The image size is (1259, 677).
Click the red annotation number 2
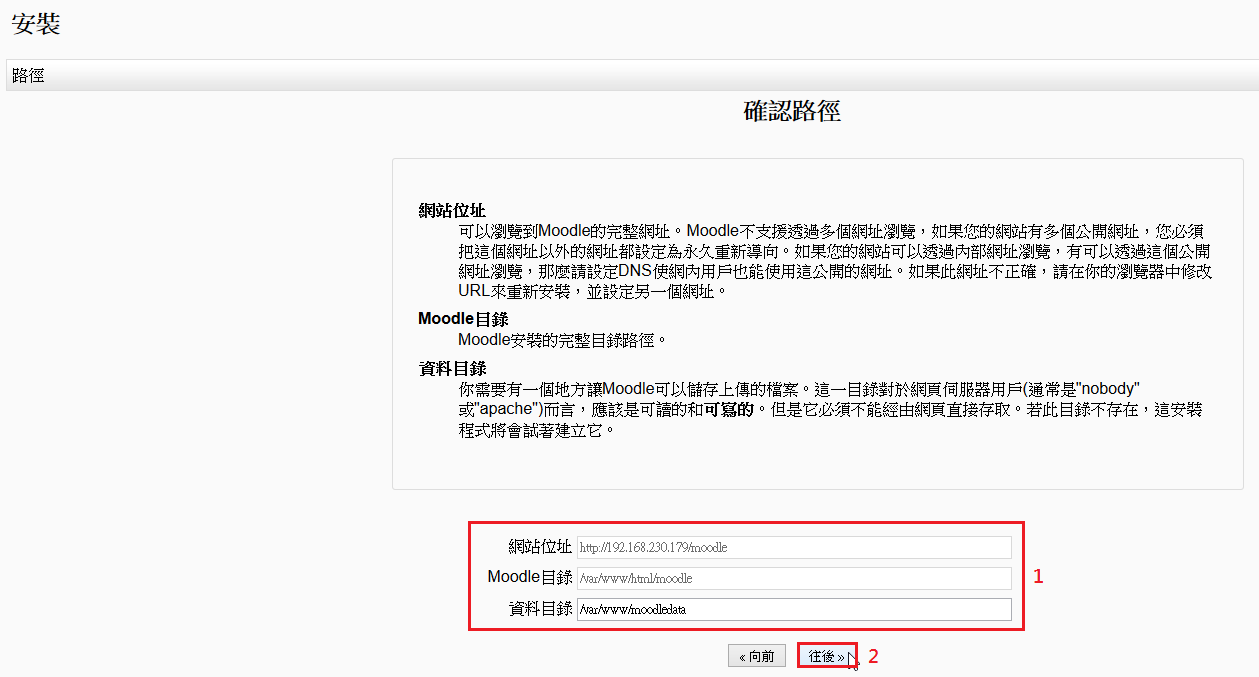pos(872,657)
